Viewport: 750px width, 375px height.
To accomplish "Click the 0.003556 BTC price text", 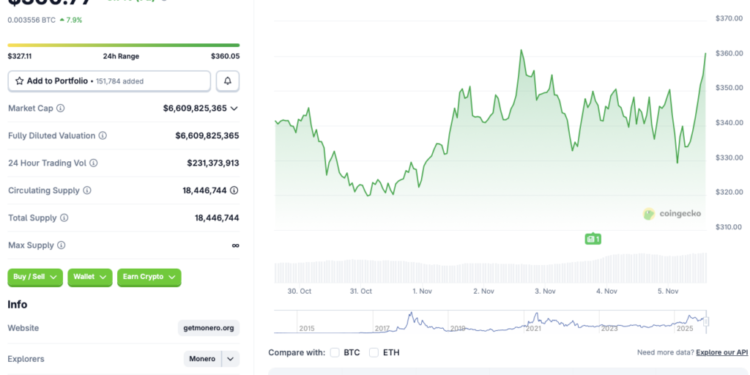I will click(32, 20).
